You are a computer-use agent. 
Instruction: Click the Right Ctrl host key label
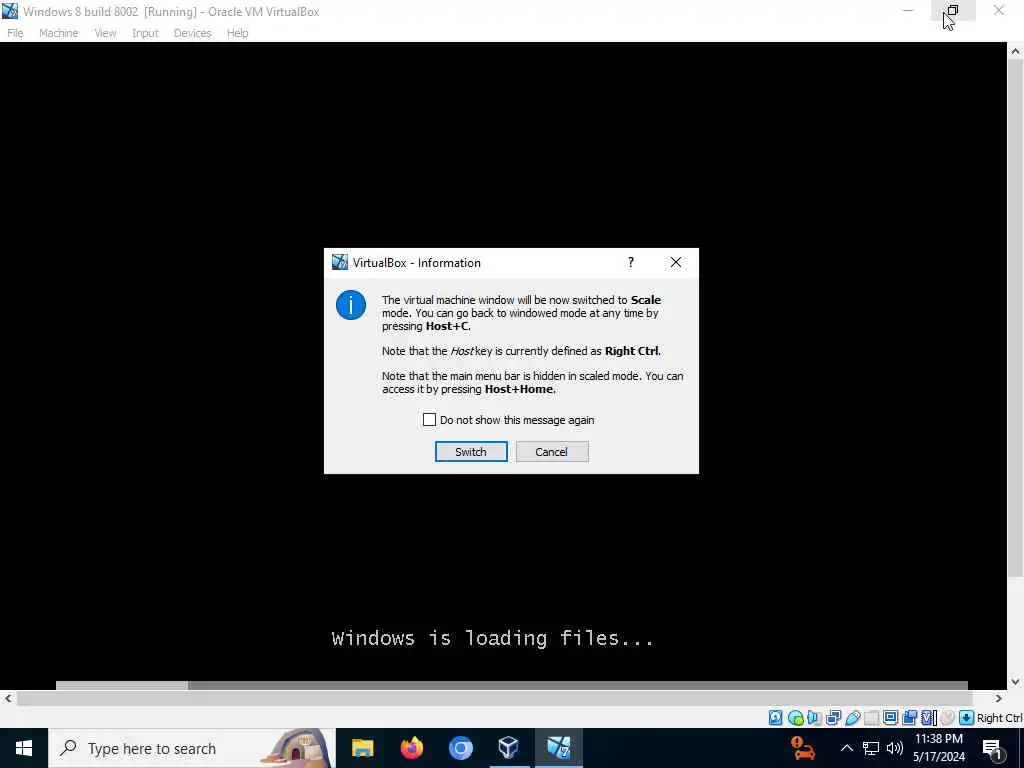[999, 718]
